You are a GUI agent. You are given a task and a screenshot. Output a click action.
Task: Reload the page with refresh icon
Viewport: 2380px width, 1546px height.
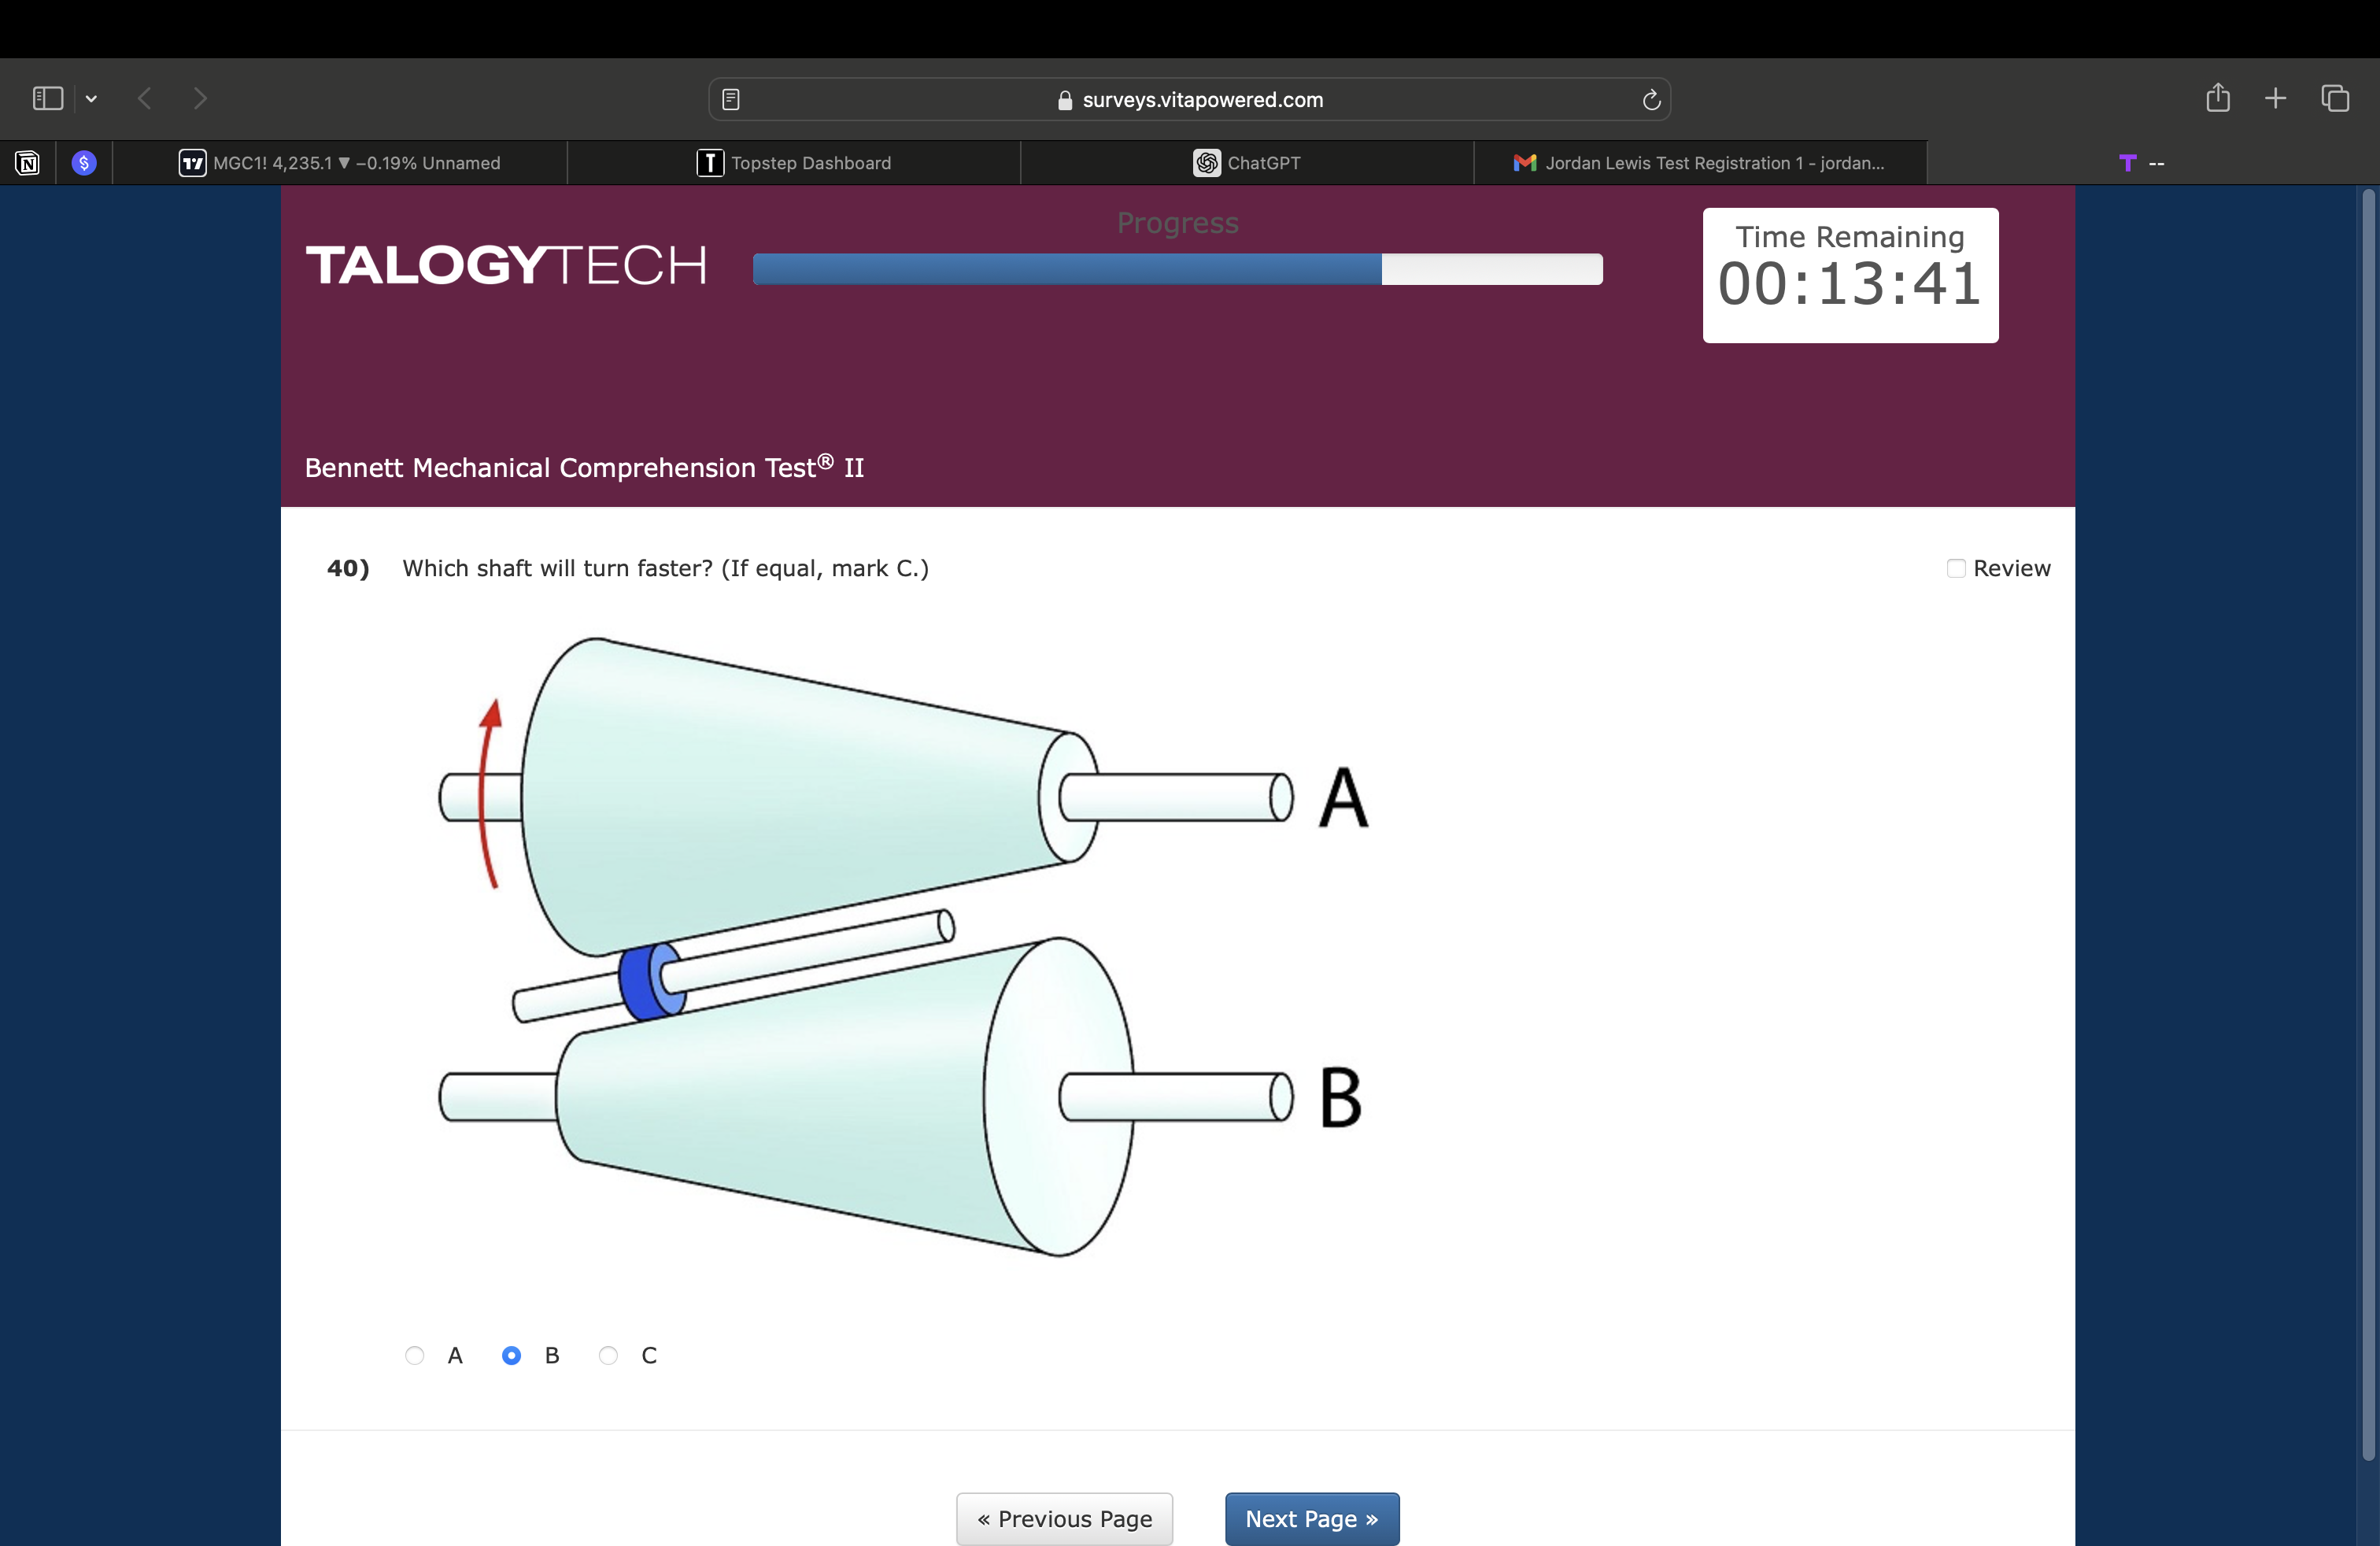[x=1651, y=99]
